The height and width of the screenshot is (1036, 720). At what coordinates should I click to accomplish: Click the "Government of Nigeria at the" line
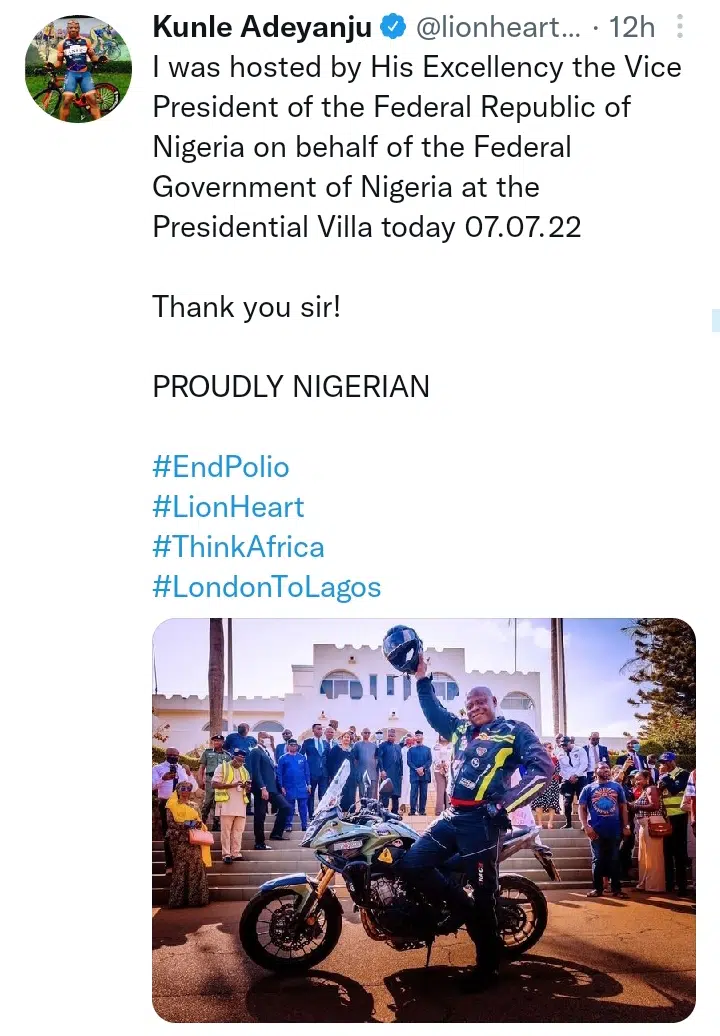coord(346,187)
